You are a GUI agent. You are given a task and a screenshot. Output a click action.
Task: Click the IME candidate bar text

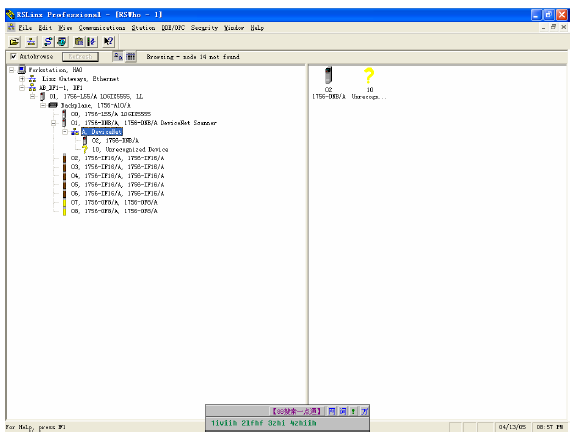(264, 423)
